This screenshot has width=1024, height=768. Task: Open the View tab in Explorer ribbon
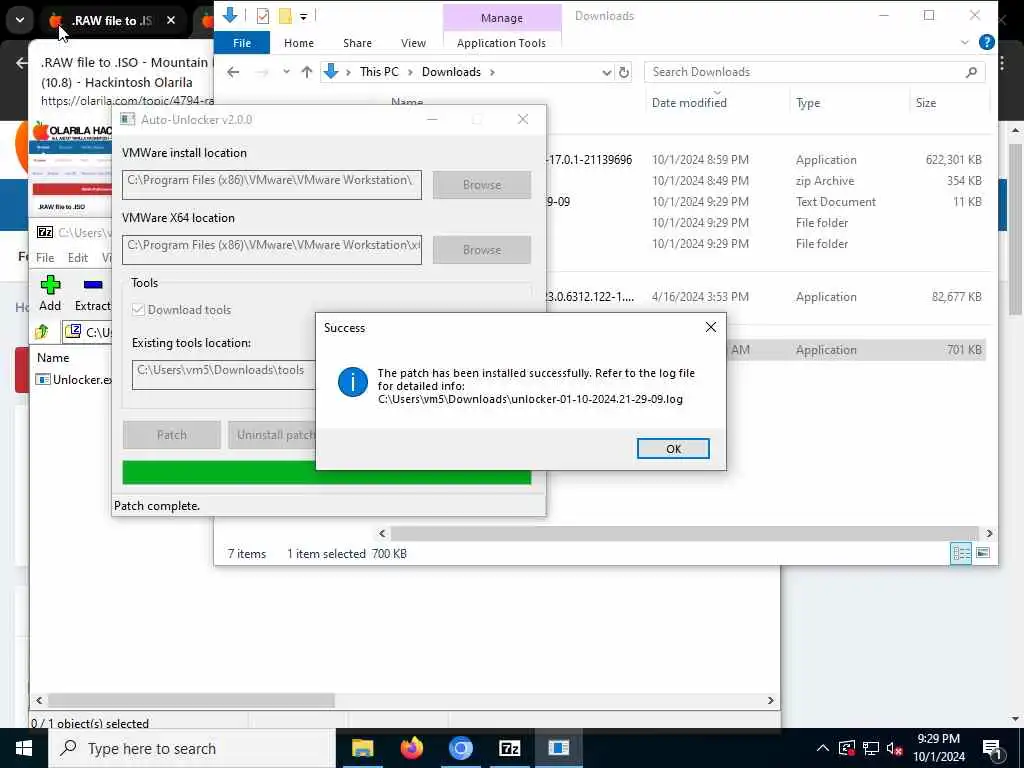point(413,43)
